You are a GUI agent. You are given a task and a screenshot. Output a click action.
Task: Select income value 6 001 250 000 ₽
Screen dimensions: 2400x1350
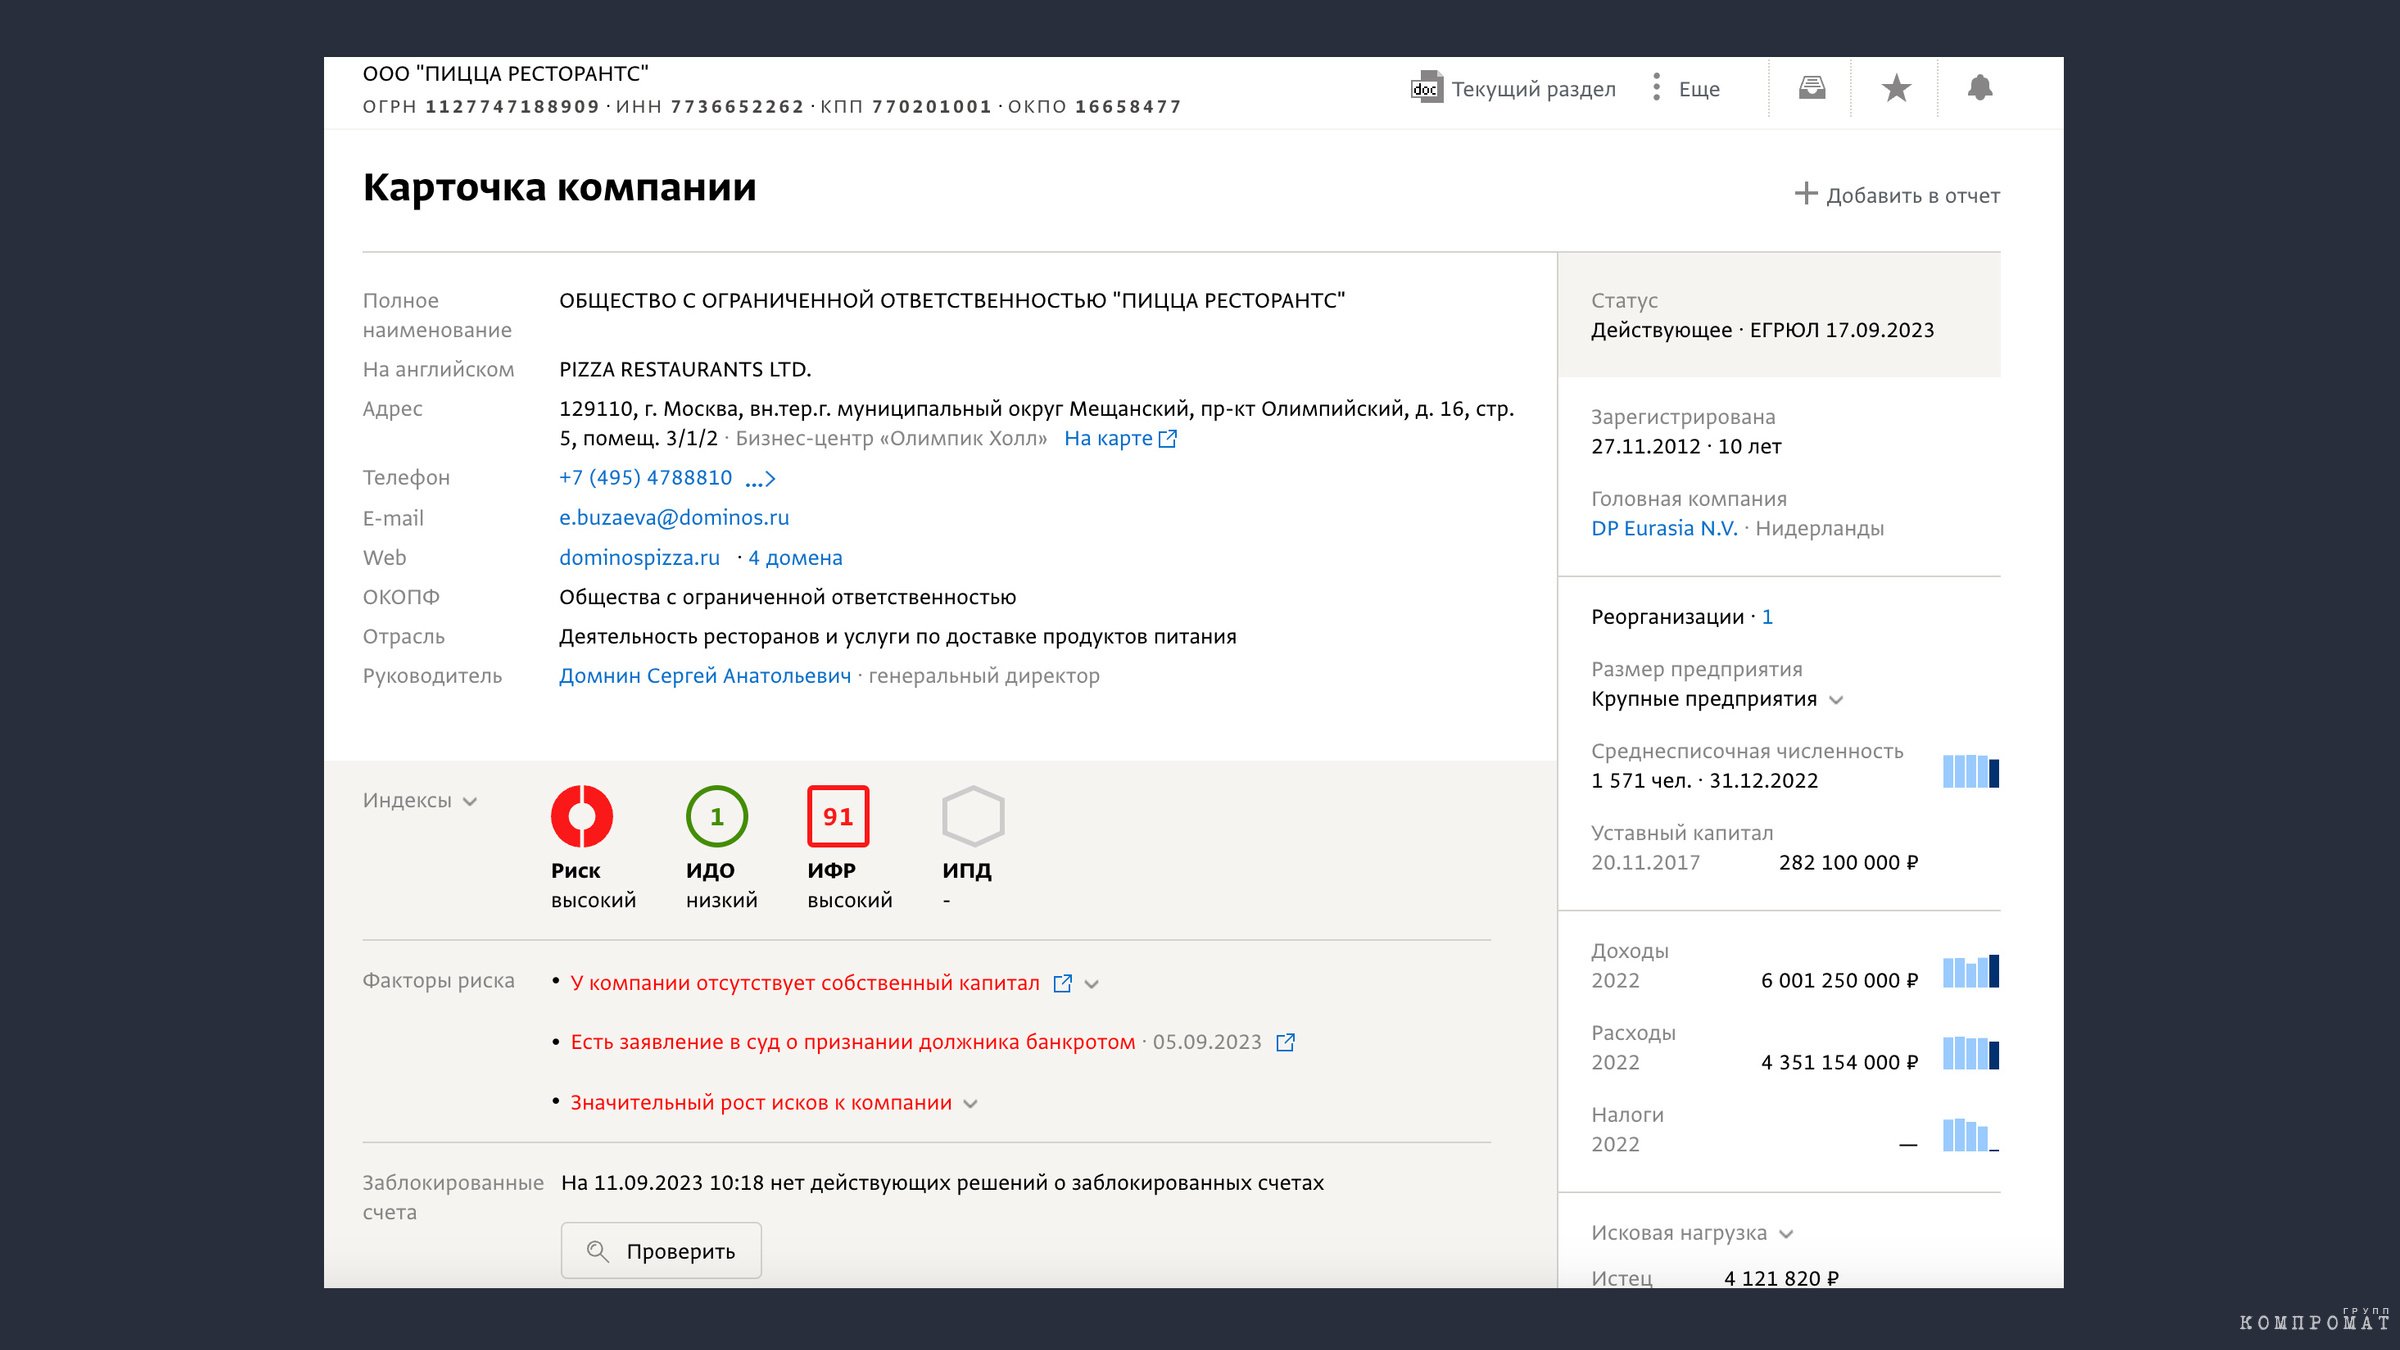coord(1839,981)
